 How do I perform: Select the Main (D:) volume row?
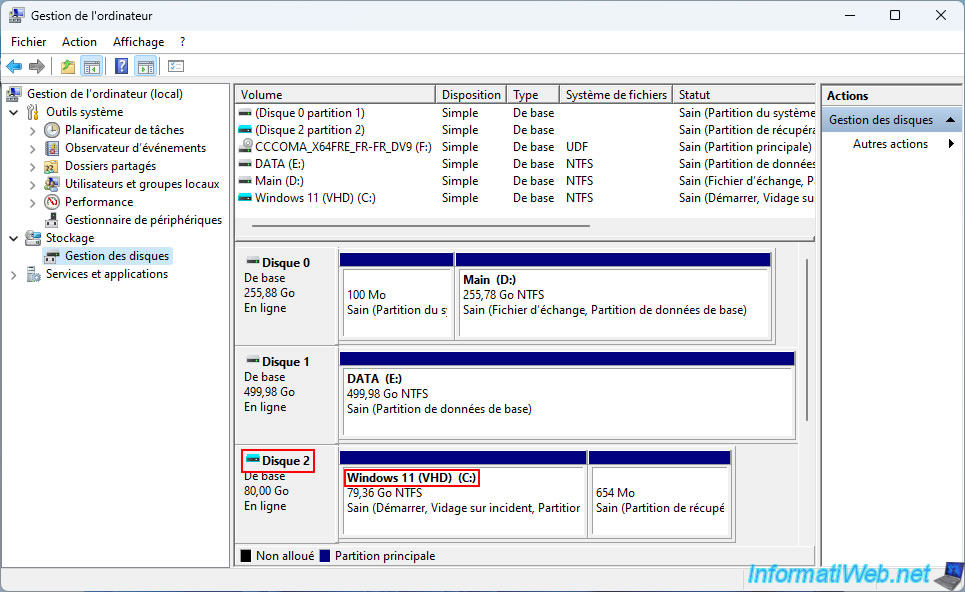(x=526, y=181)
